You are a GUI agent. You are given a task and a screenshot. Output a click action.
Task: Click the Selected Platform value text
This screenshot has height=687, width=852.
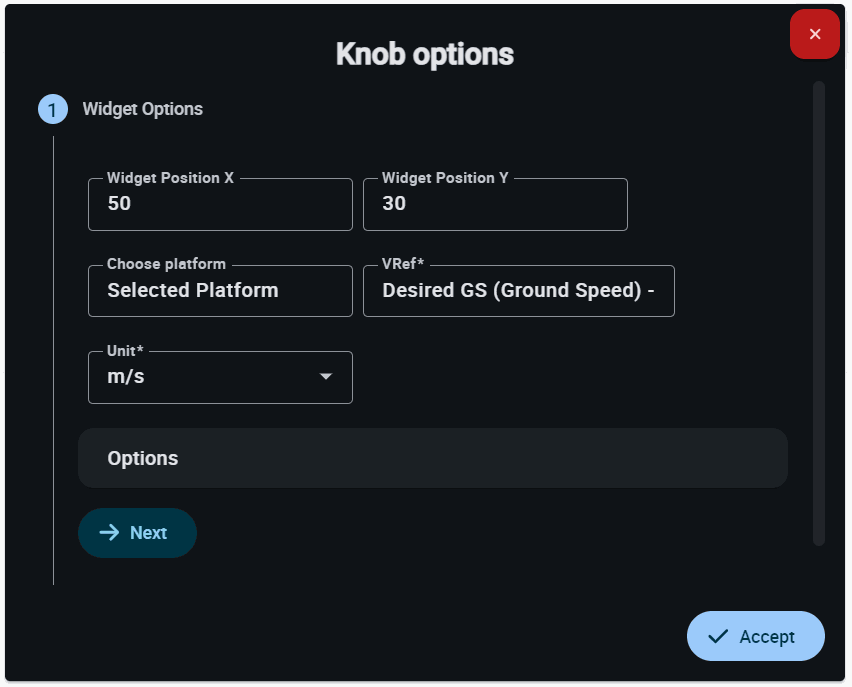[x=193, y=291]
